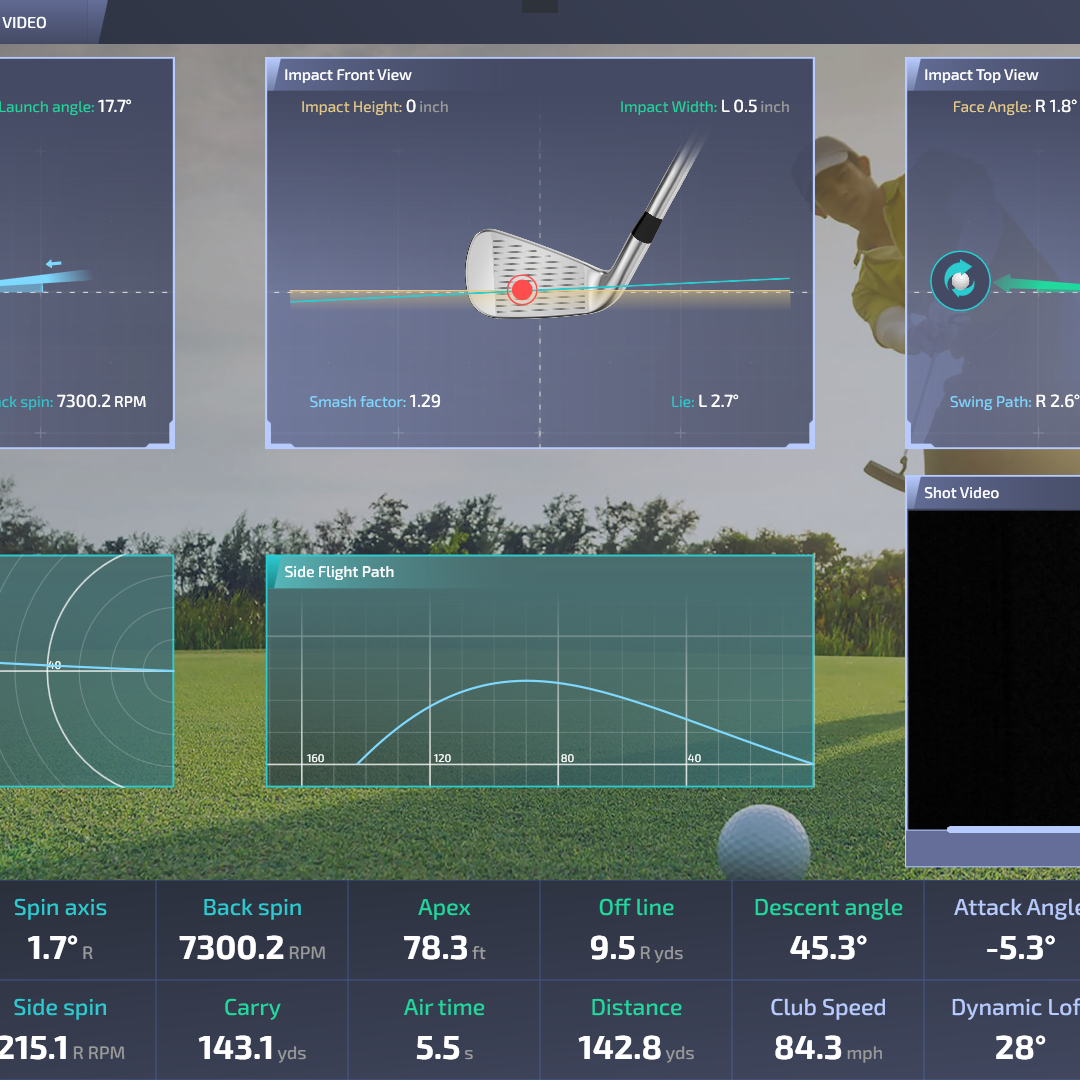The image size is (1080, 1080).
Task: Click the small blue arrow in the launch panel
Action: point(54,264)
